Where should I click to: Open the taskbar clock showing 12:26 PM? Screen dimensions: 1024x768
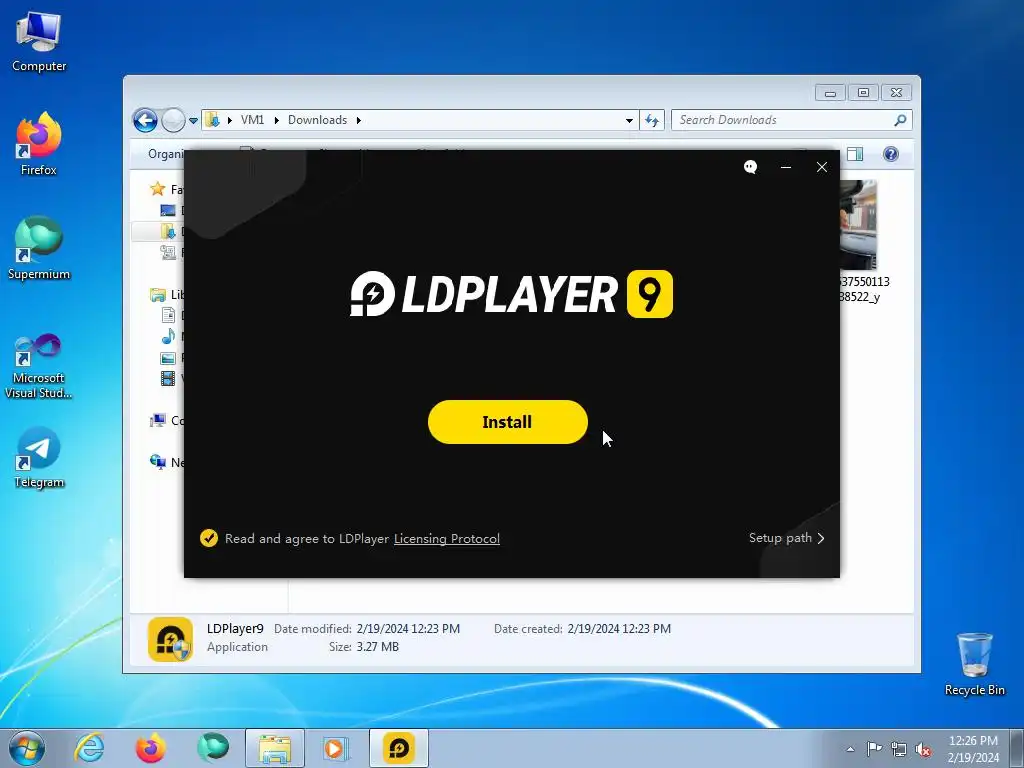tap(974, 749)
